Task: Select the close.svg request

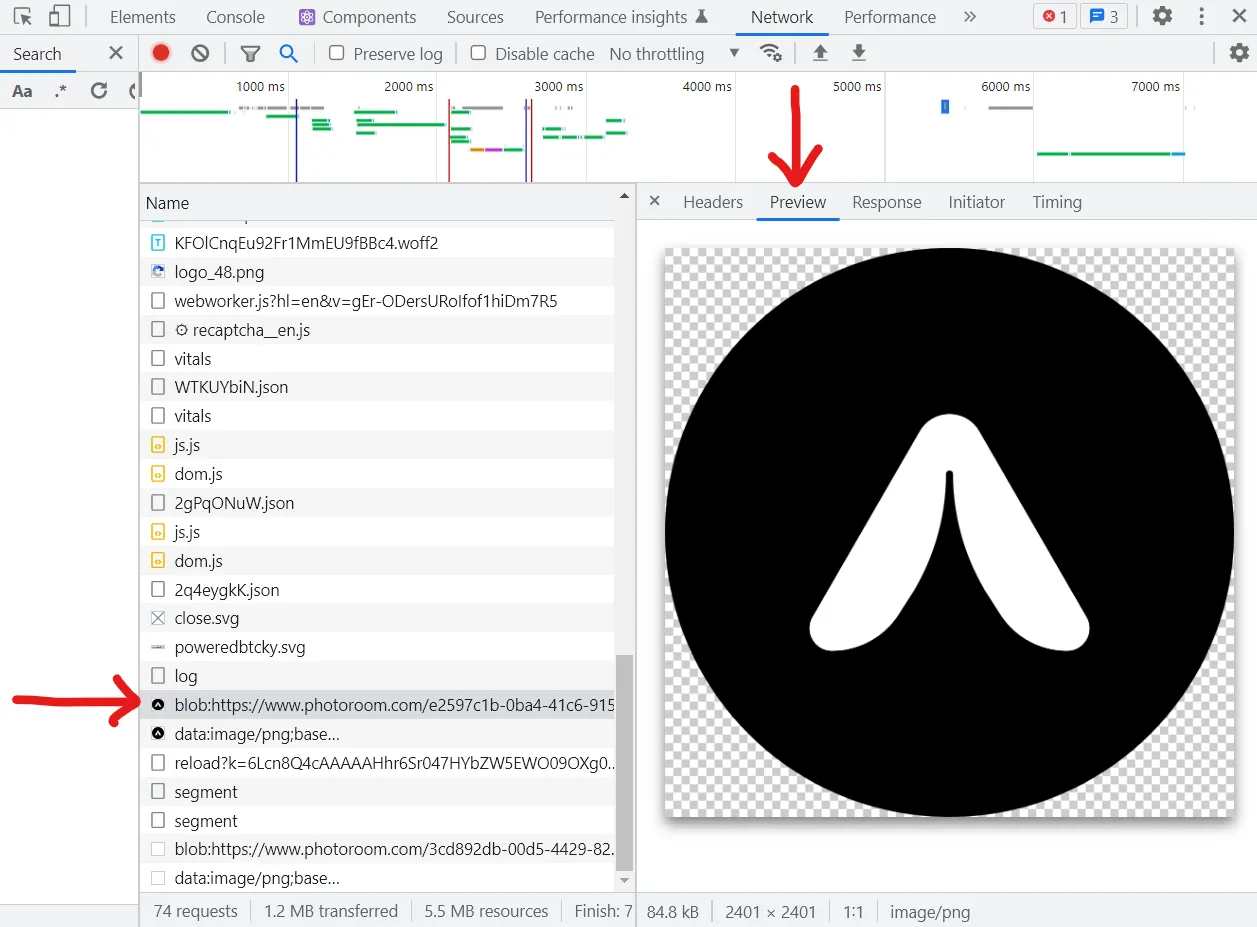Action: 377,618
